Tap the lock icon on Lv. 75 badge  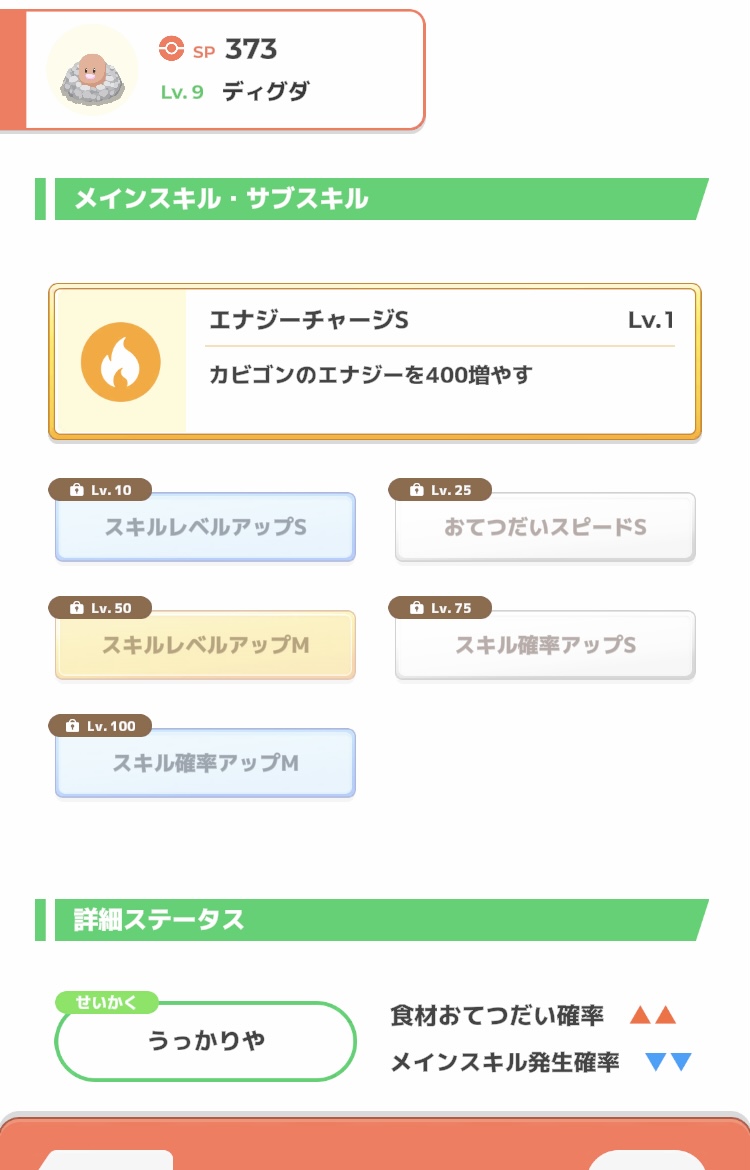click(x=417, y=608)
